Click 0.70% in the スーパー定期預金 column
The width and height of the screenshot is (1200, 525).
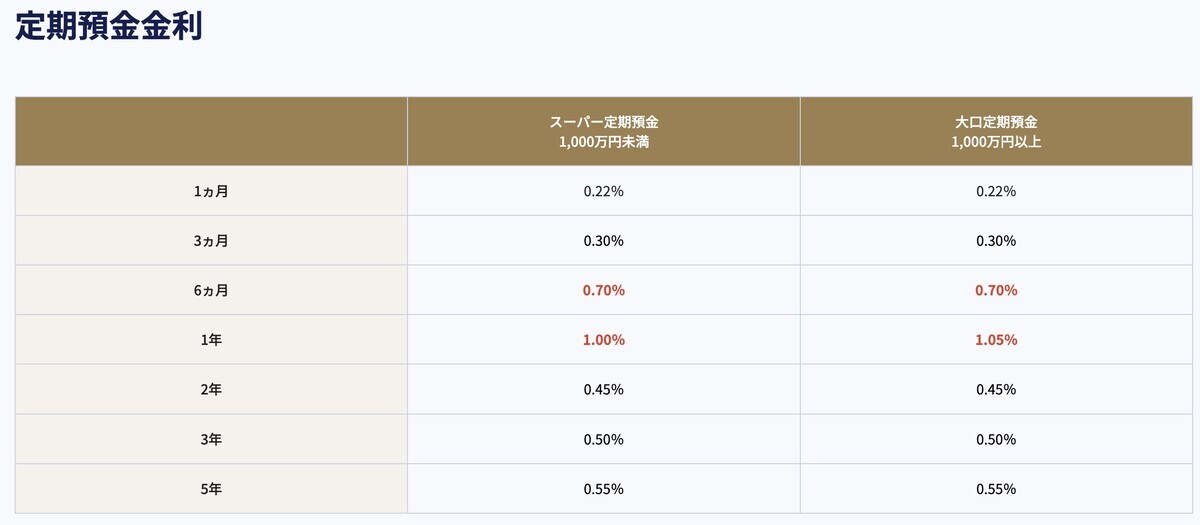pyautogui.click(x=604, y=290)
